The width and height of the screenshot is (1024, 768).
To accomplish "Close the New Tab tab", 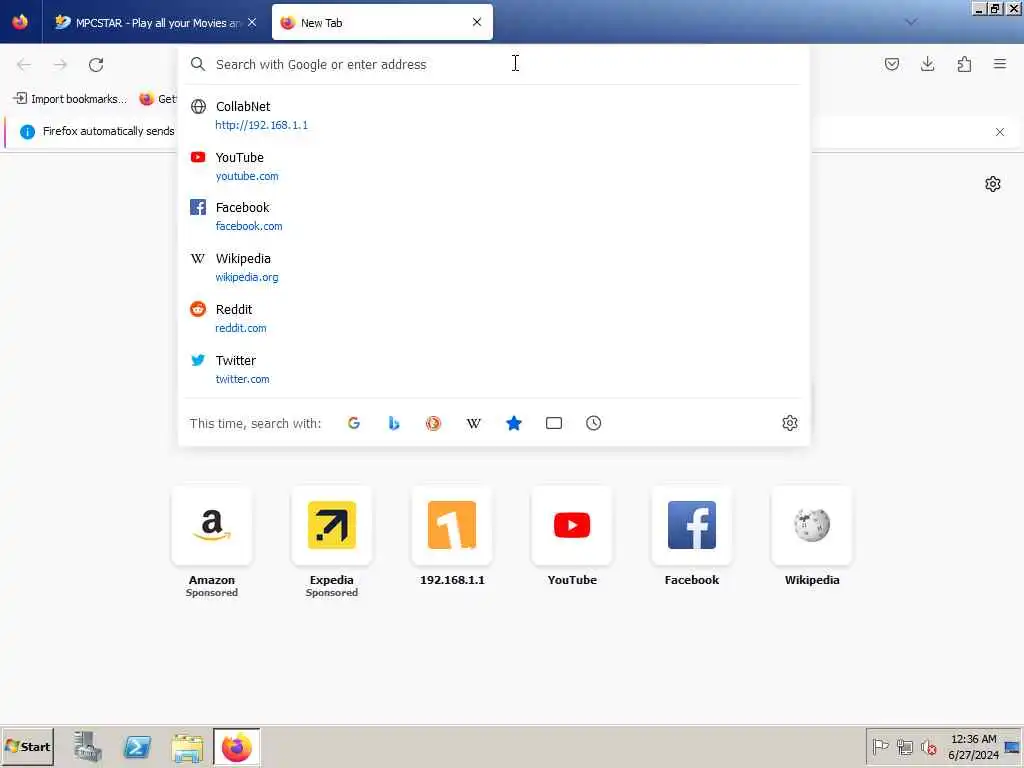I will pos(477,22).
